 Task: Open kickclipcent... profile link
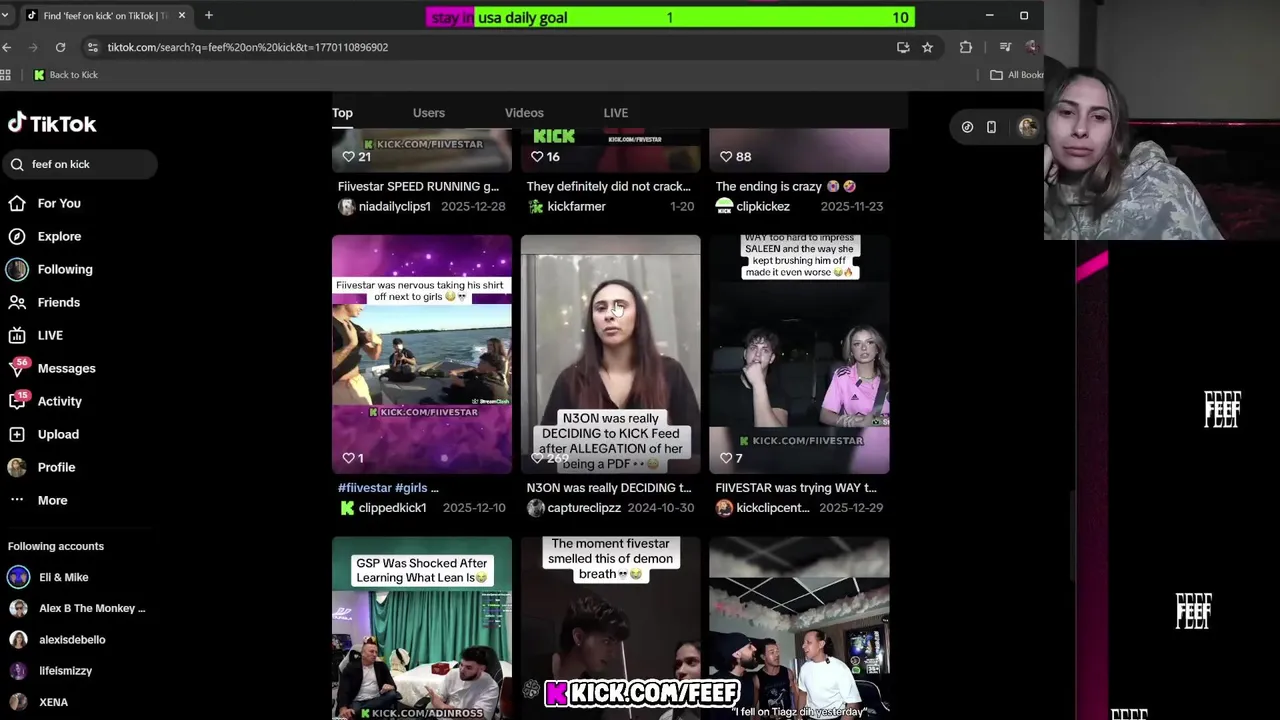(773, 508)
